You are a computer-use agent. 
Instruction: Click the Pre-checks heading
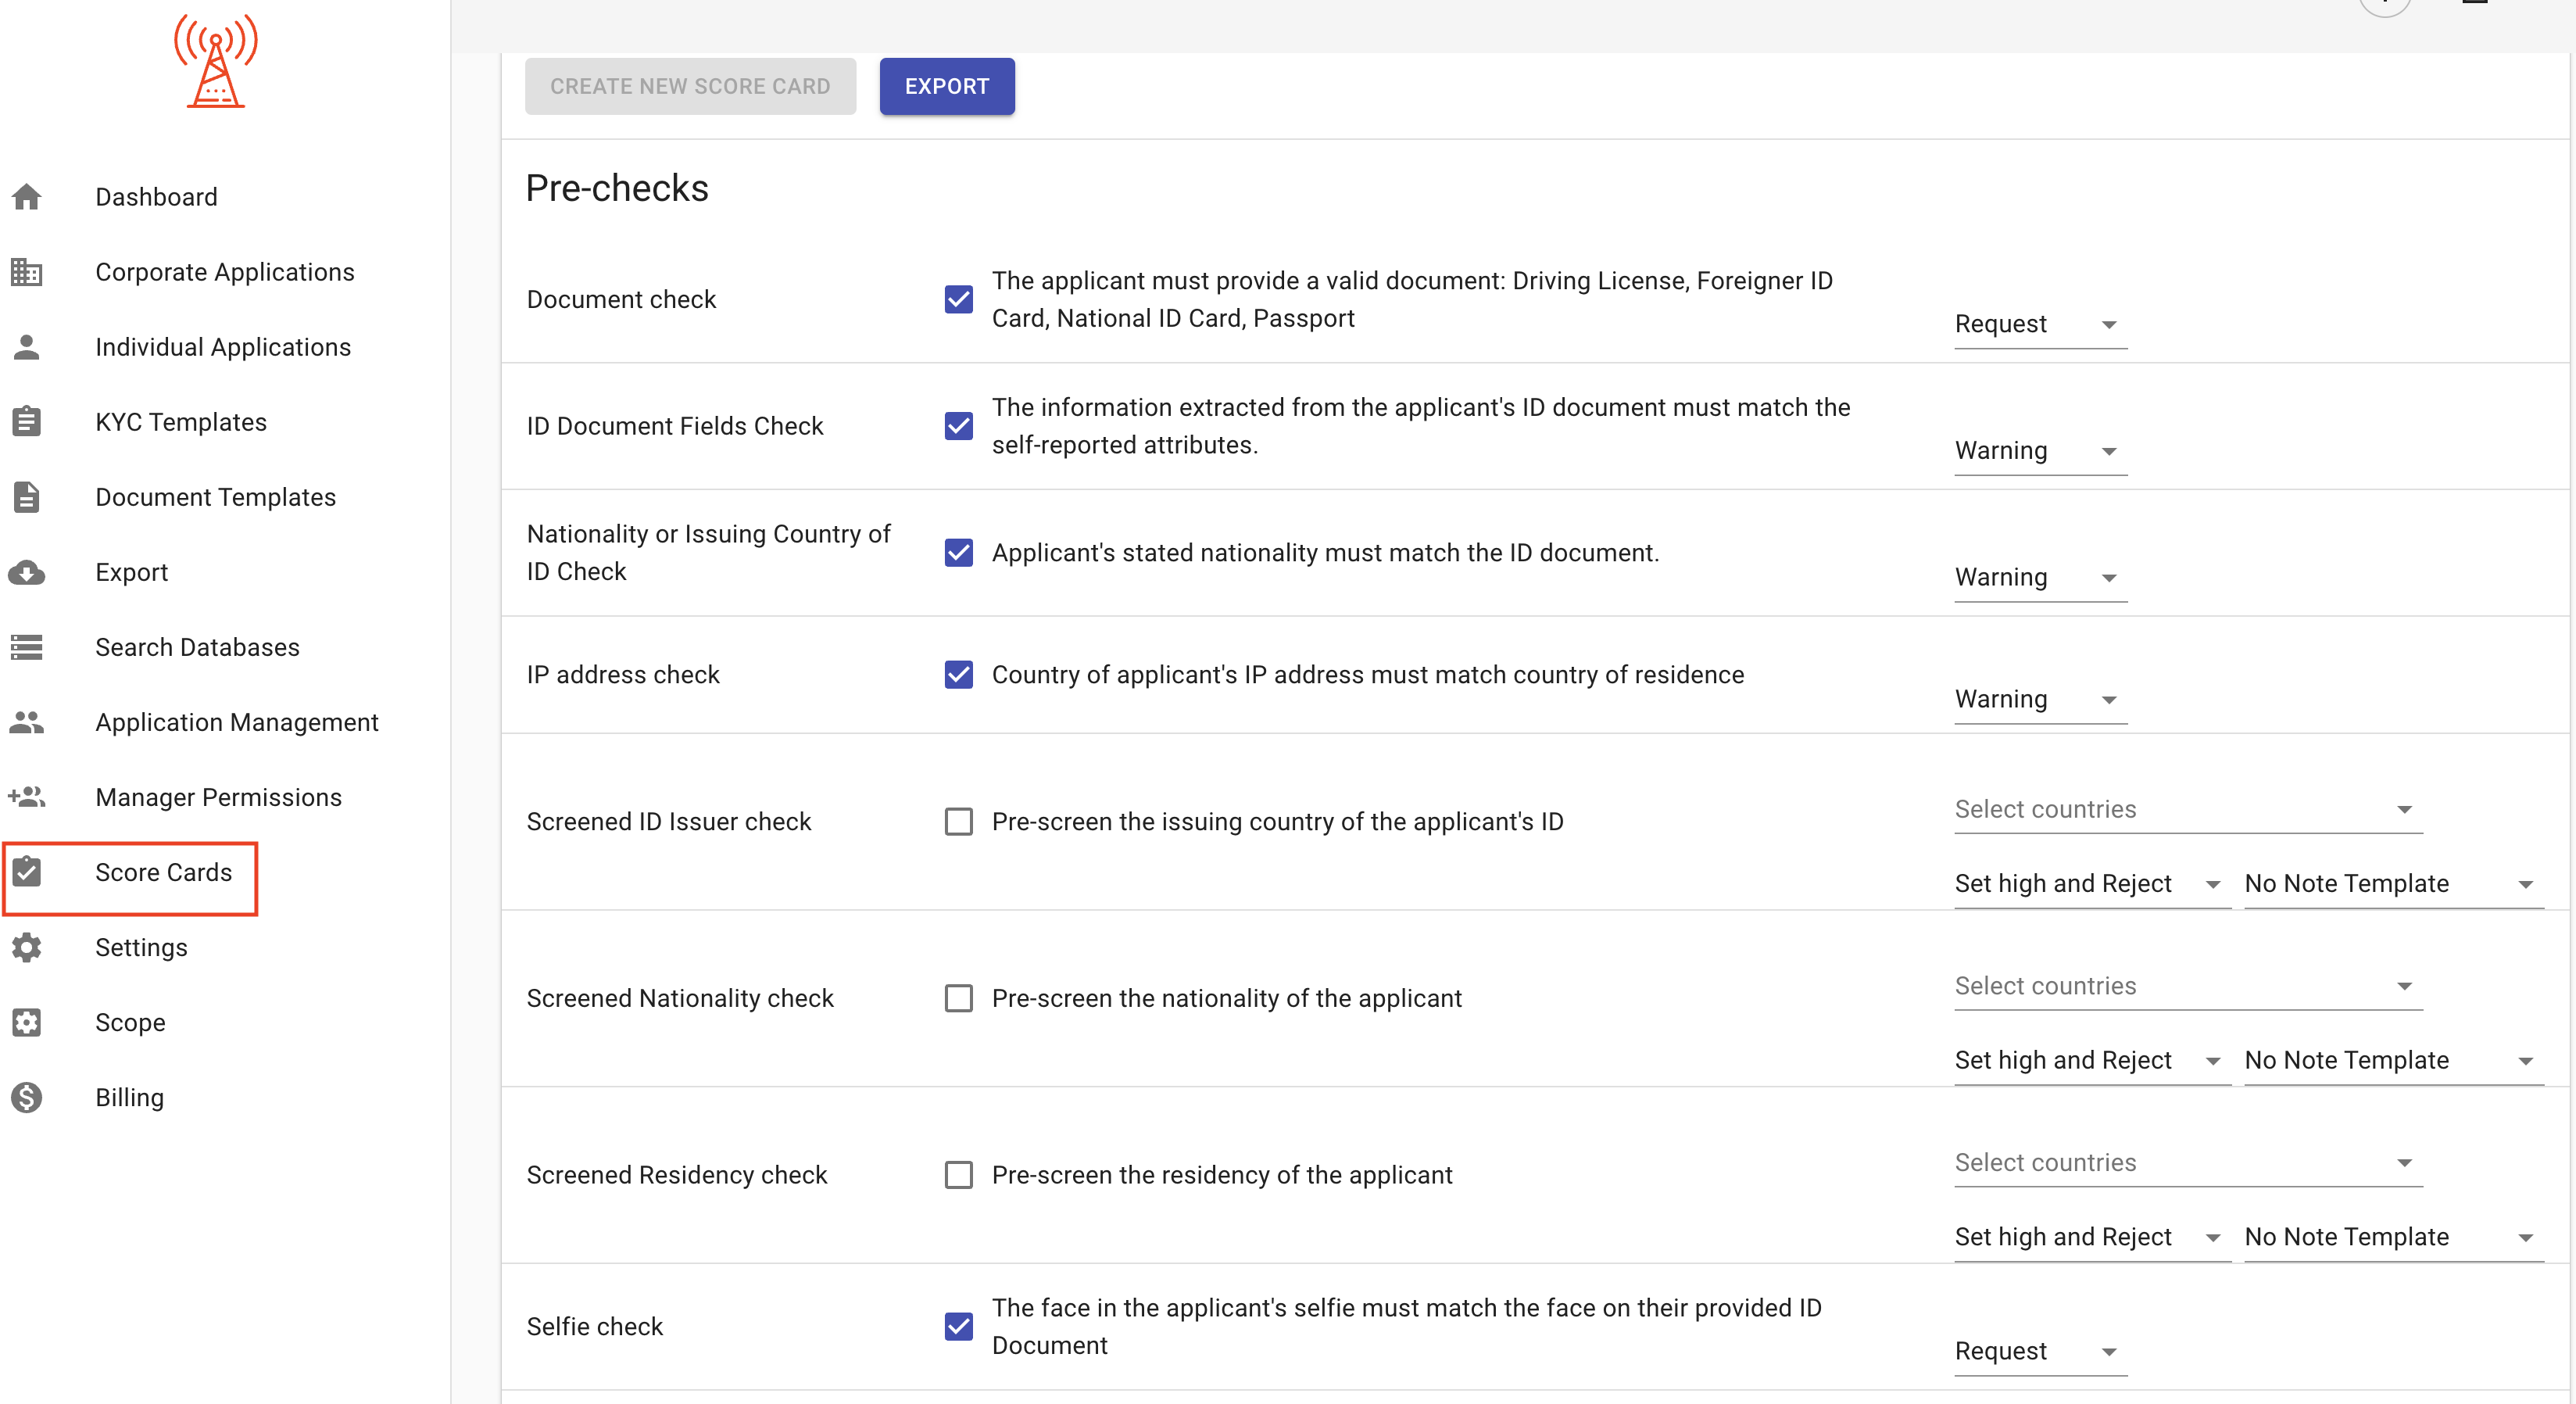pyautogui.click(x=617, y=188)
